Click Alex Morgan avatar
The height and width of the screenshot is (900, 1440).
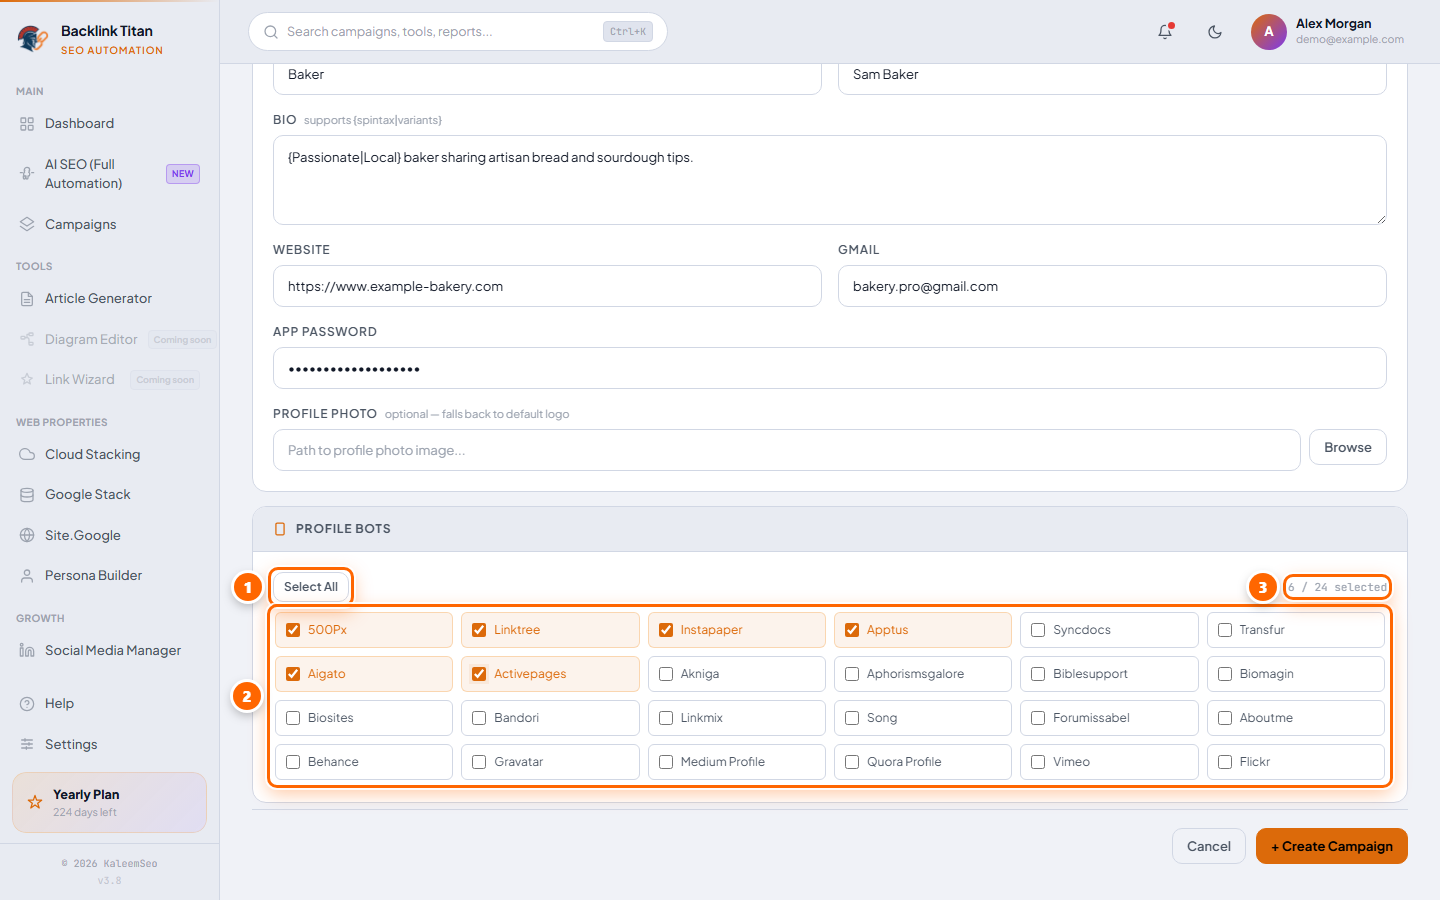point(1269,32)
